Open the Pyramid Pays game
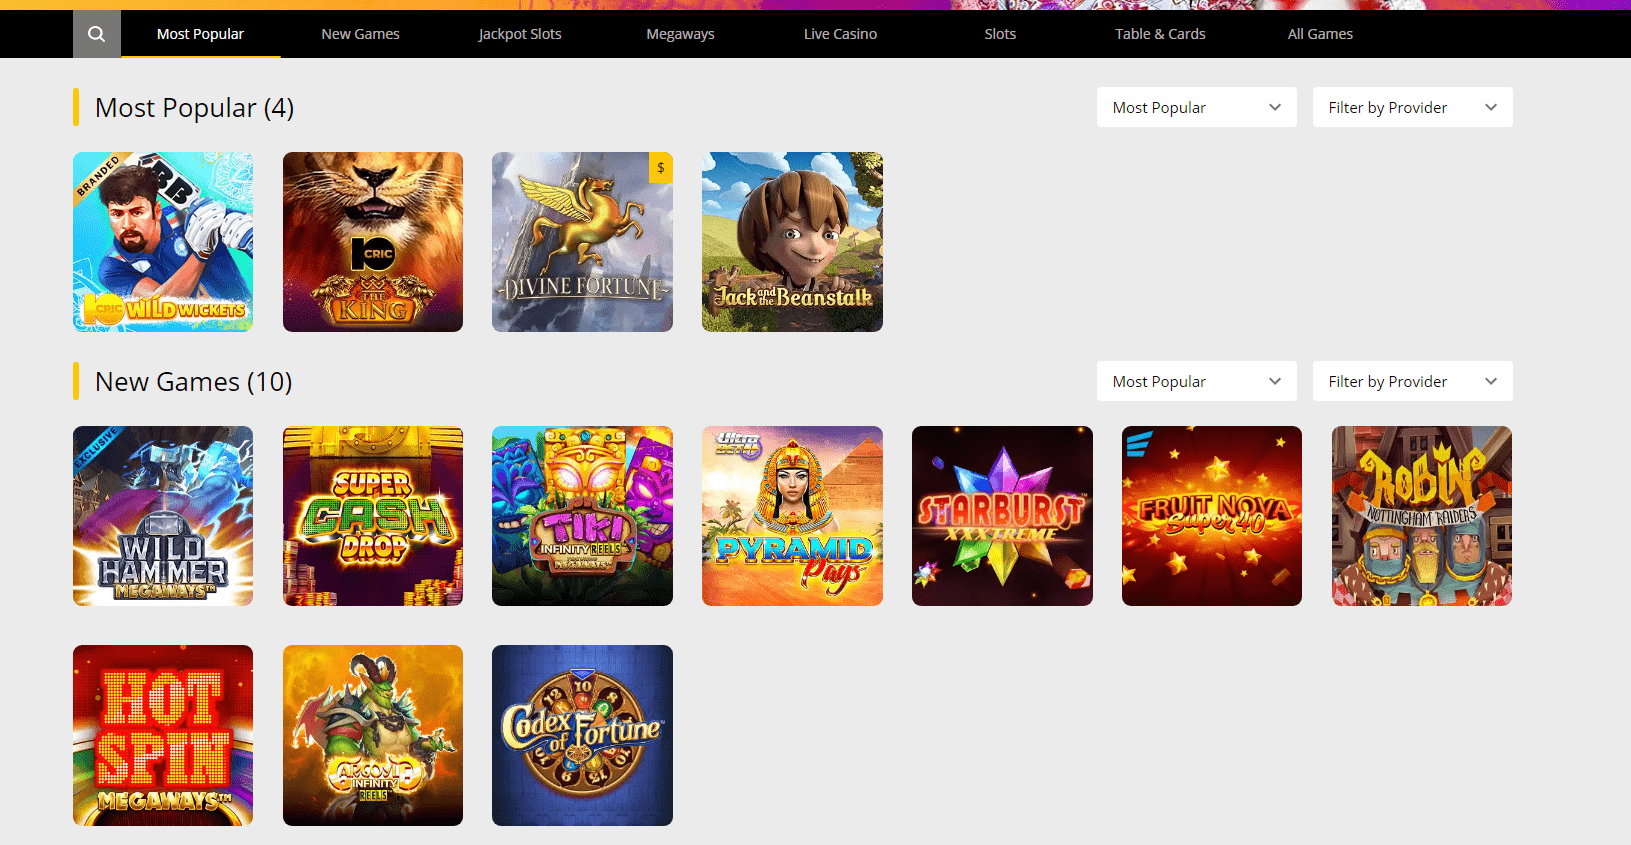Image resolution: width=1631 pixels, height=845 pixels. (x=792, y=516)
